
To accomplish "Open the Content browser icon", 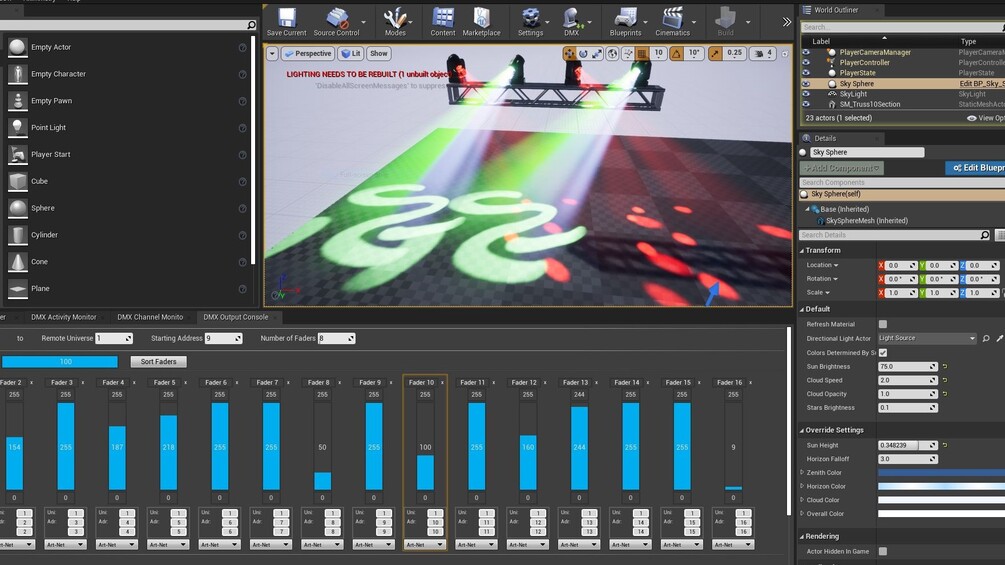I will point(442,18).
